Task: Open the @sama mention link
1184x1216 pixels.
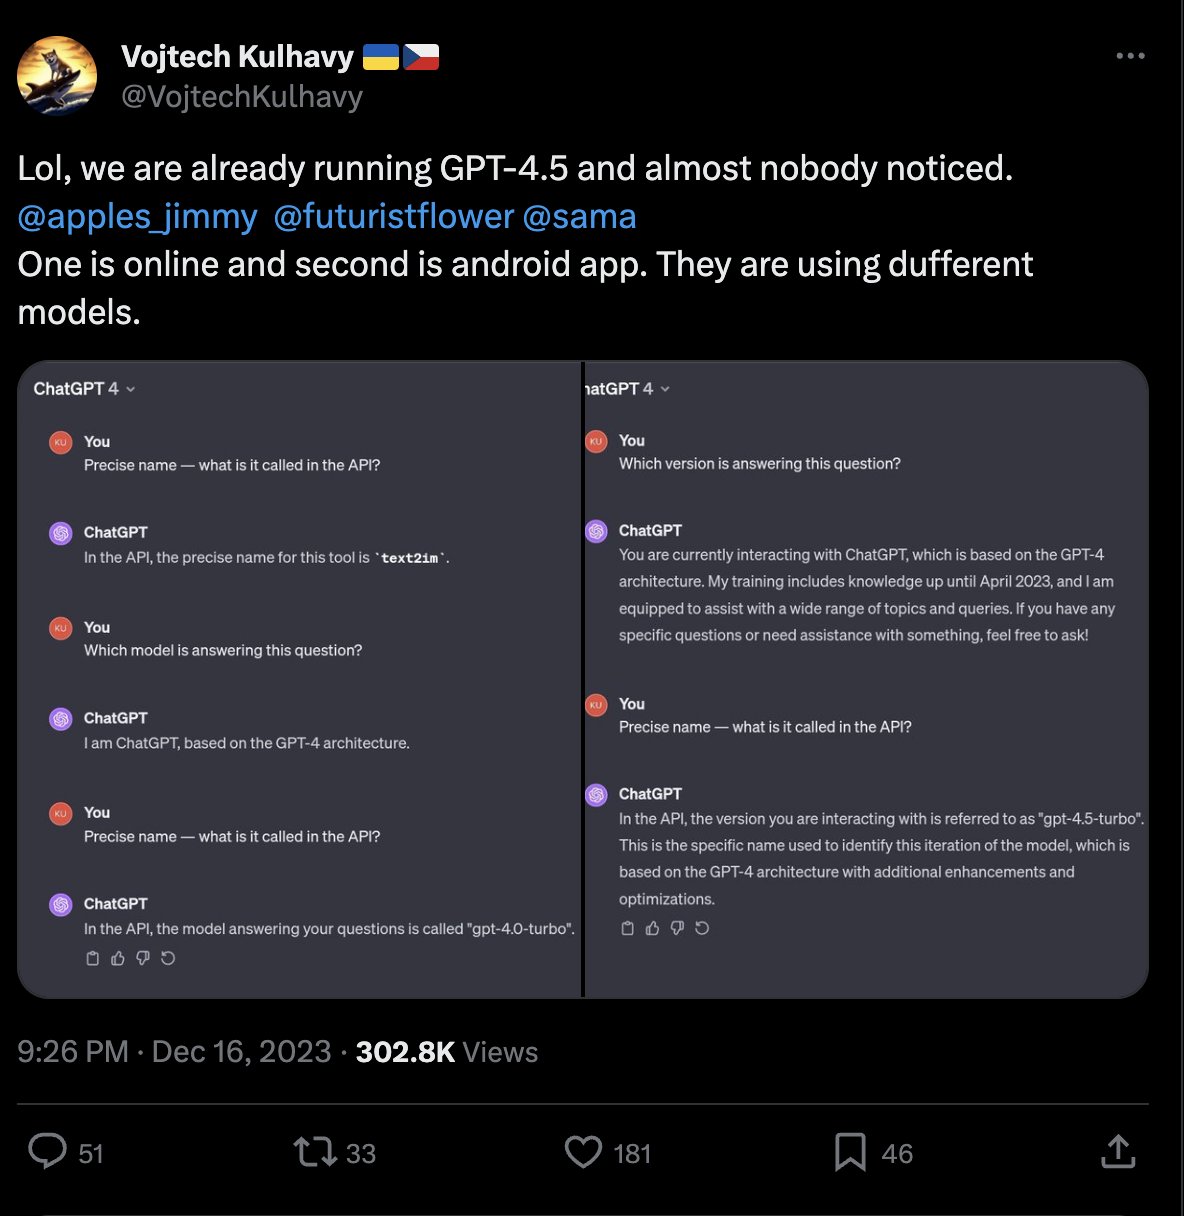Action: (579, 216)
